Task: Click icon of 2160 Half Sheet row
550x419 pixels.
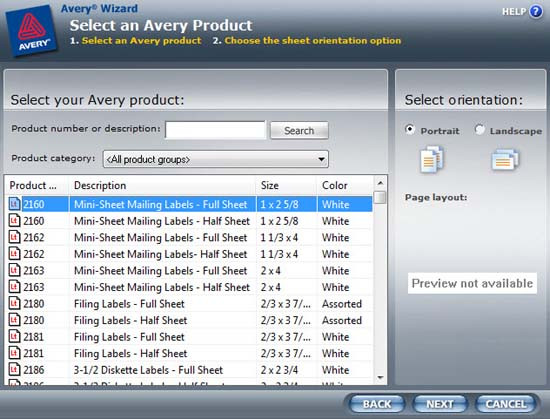Action: click(x=14, y=221)
